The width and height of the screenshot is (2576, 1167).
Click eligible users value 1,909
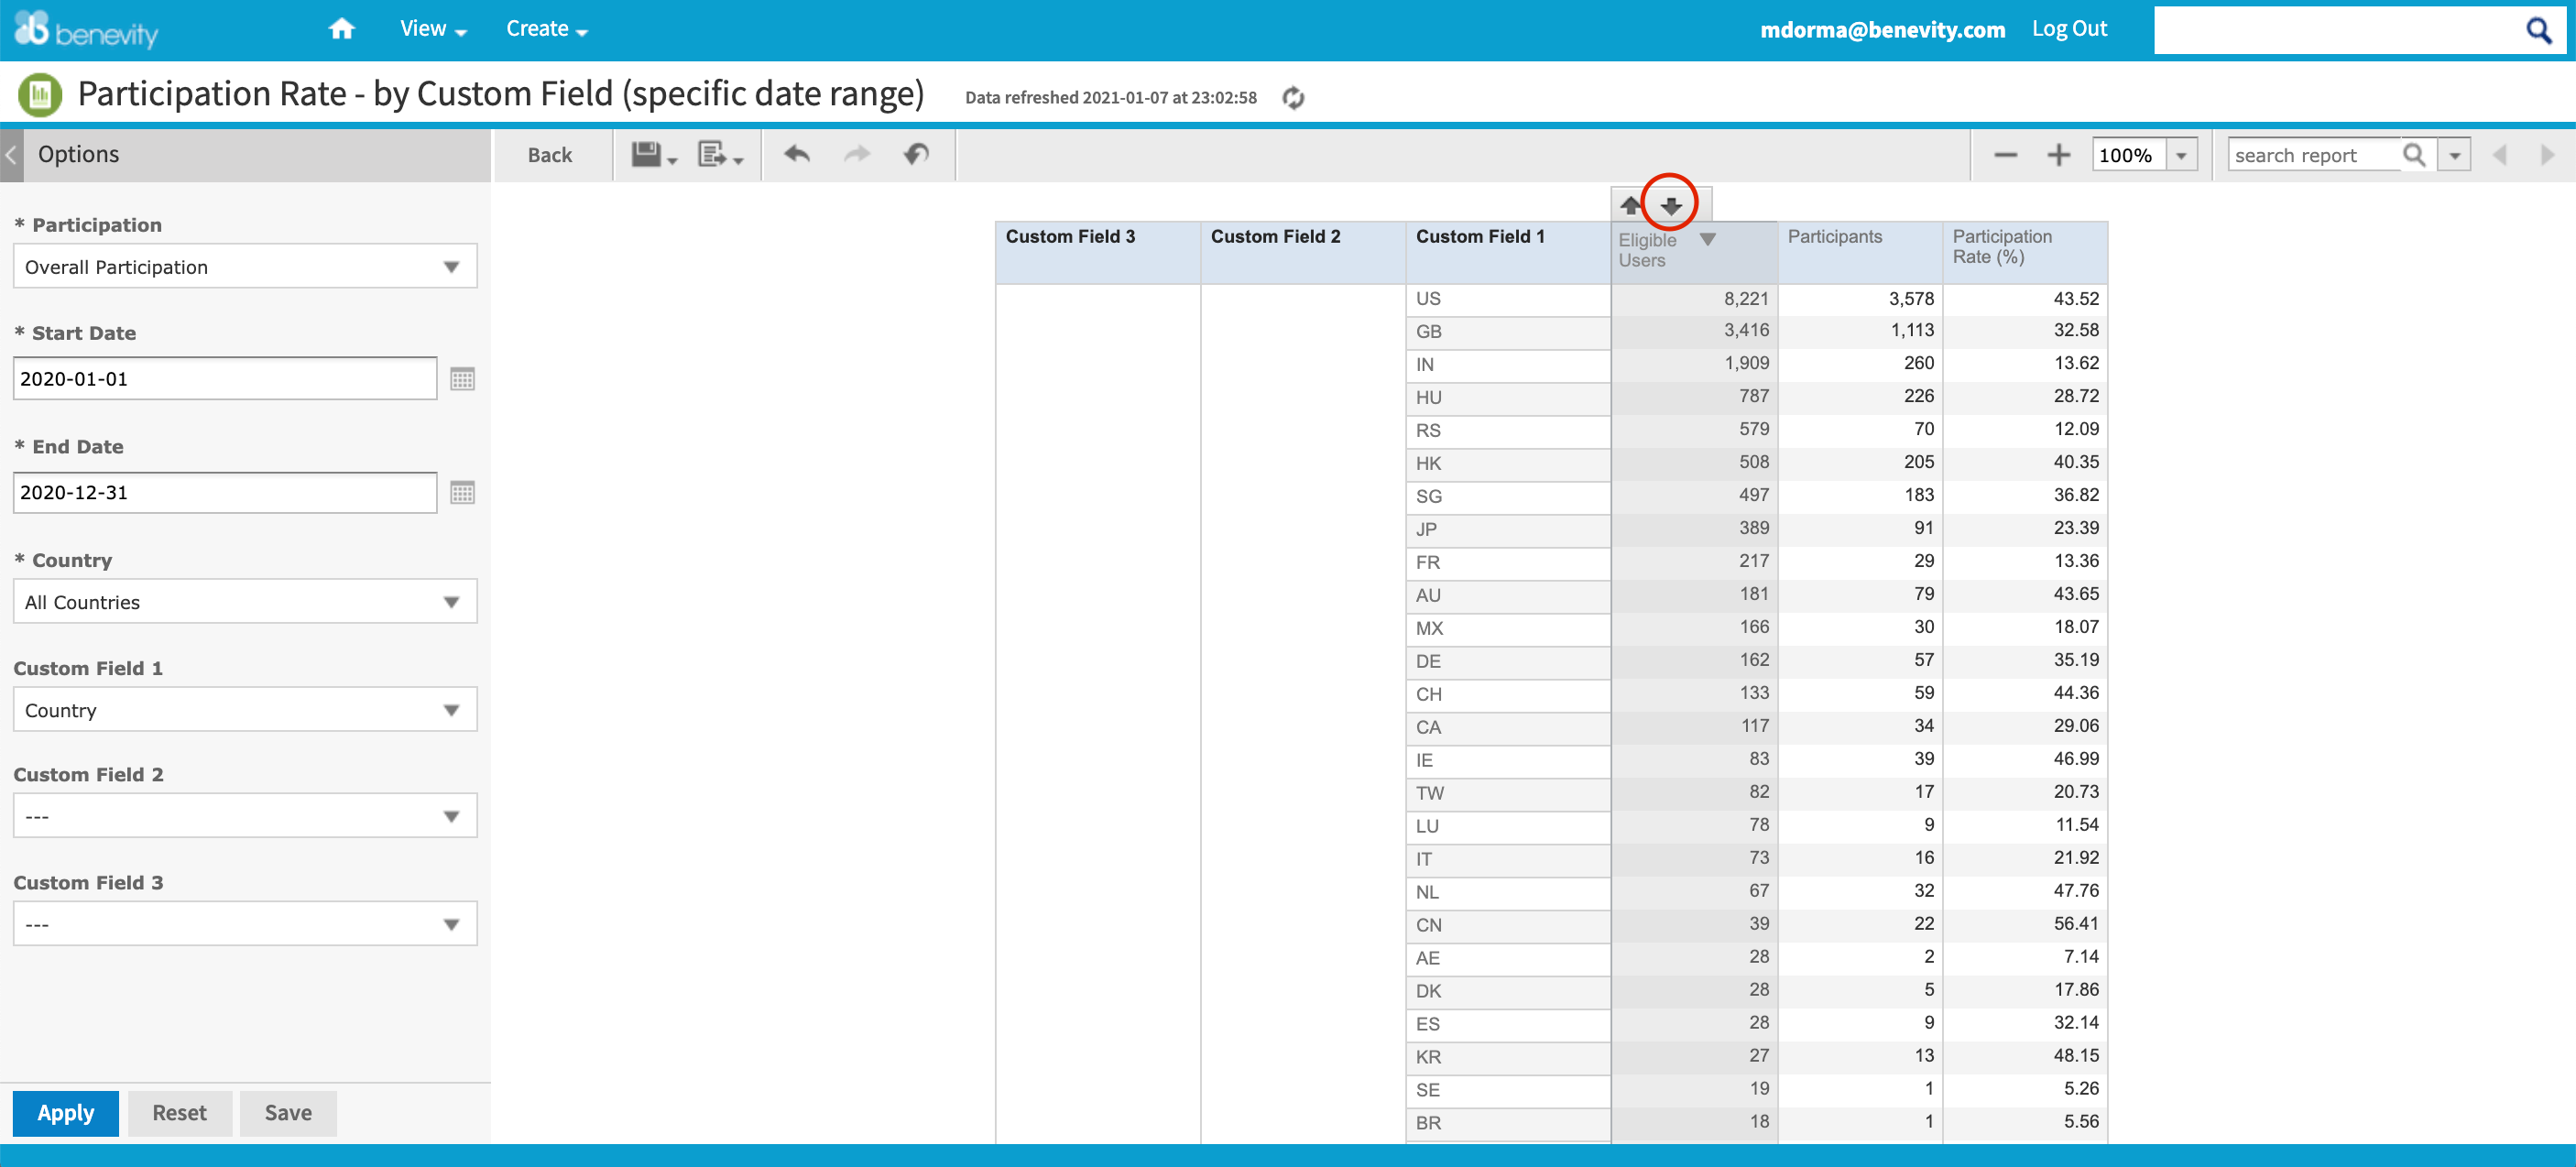point(1746,363)
